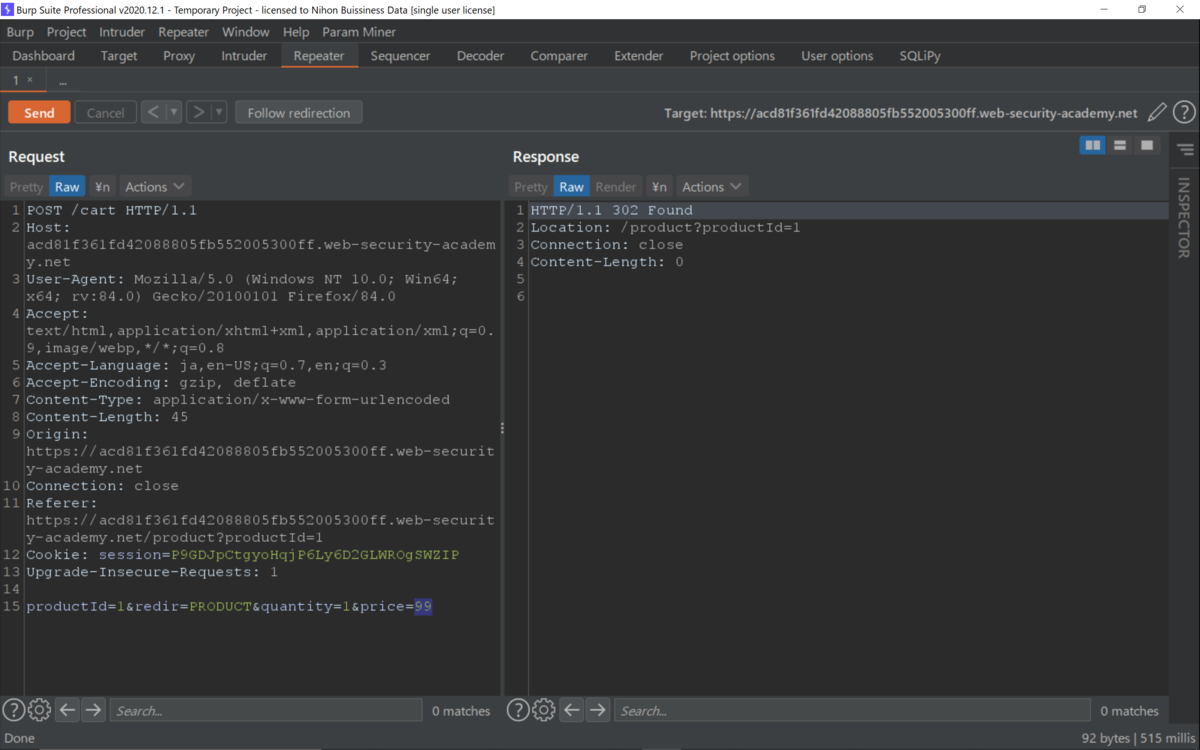Toggle request non-printable \n characters
The height and width of the screenshot is (750, 1200).
coord(102,187)
